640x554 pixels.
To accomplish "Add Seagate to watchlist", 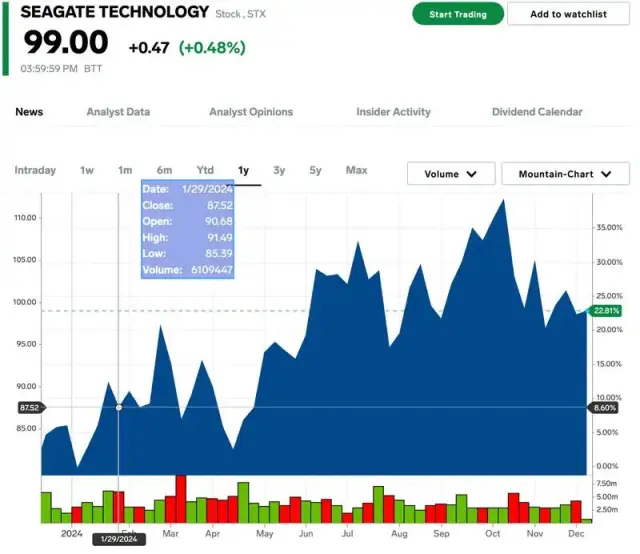I will click(568, 15).
